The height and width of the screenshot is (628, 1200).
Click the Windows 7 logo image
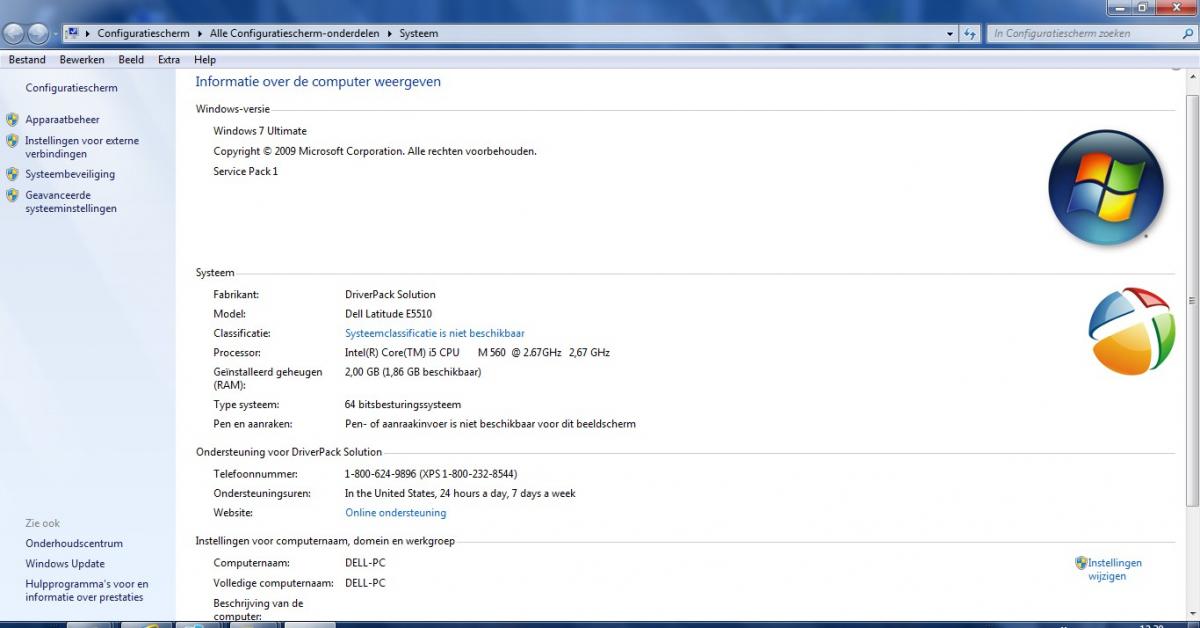1106,188
